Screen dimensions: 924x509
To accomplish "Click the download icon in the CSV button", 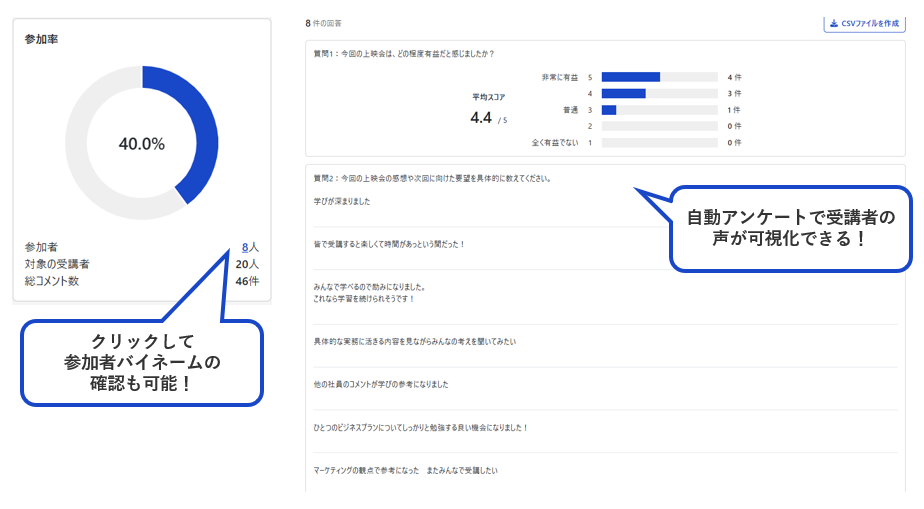I will click(x=833, y=24).
